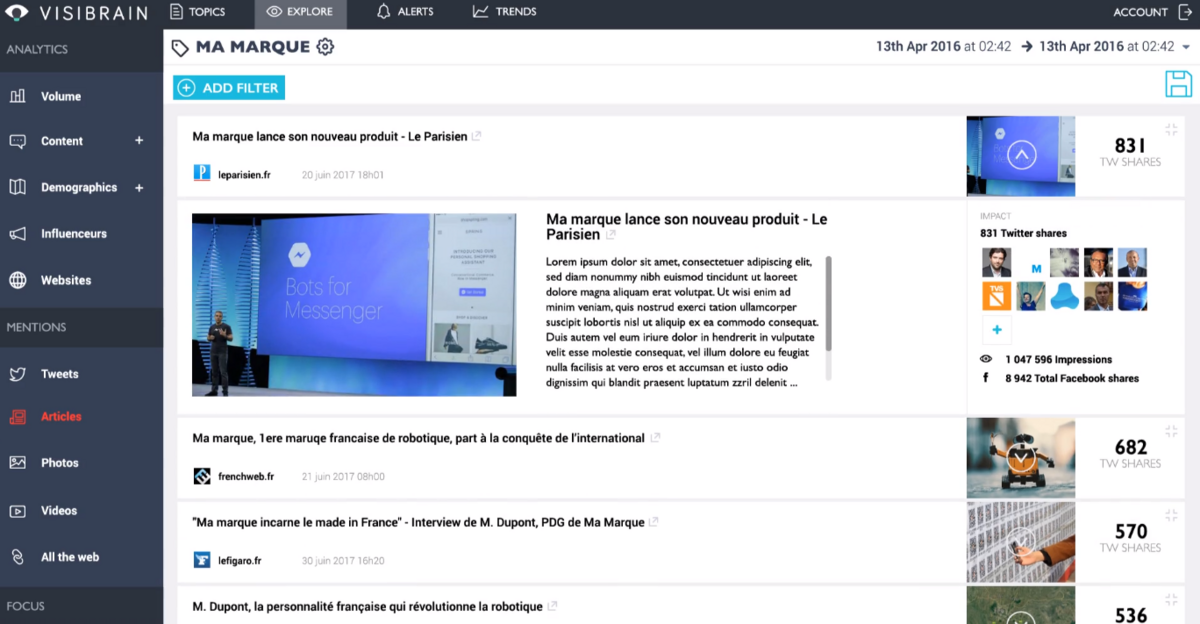Switch to the TOPICS tab

click(198, 12)
